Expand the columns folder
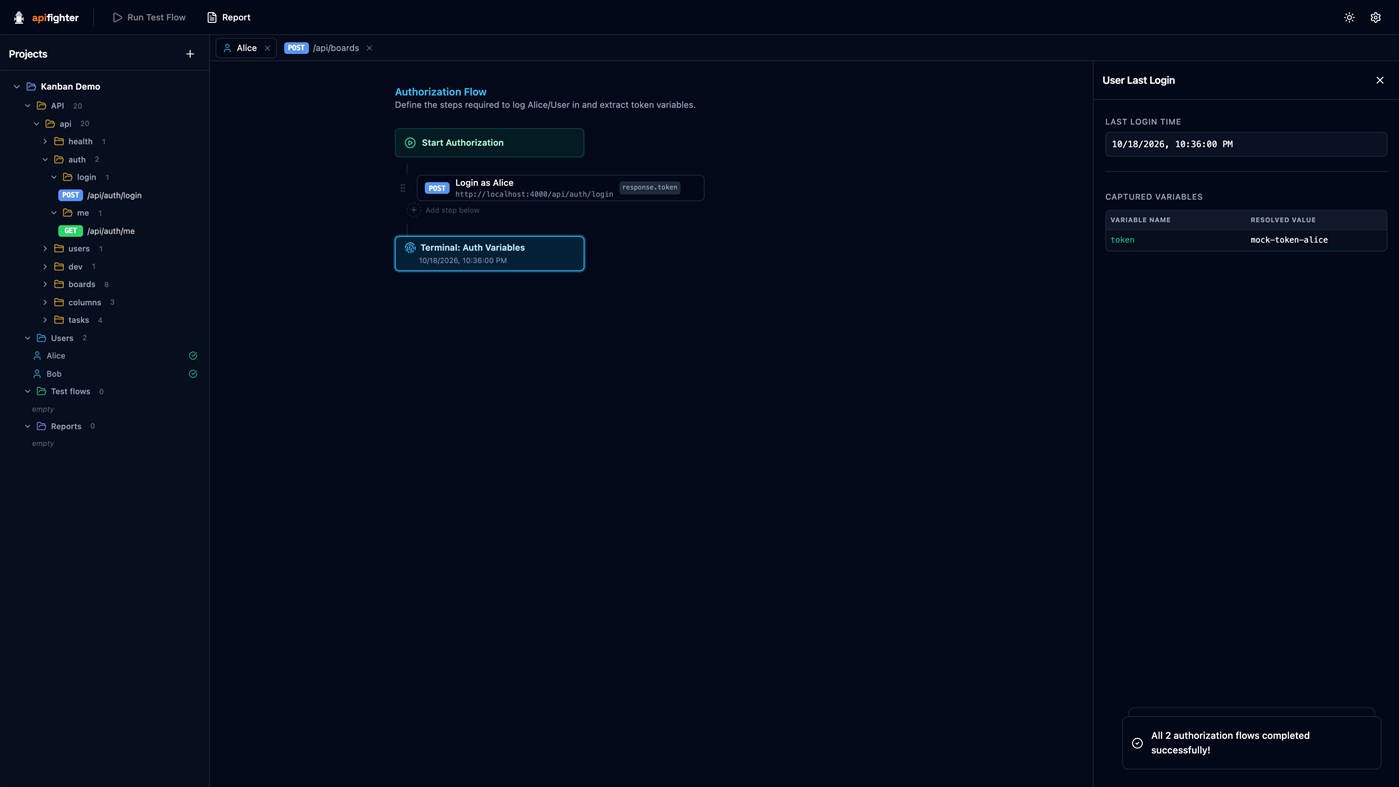Screen dimensions: 1399x787 45,302
